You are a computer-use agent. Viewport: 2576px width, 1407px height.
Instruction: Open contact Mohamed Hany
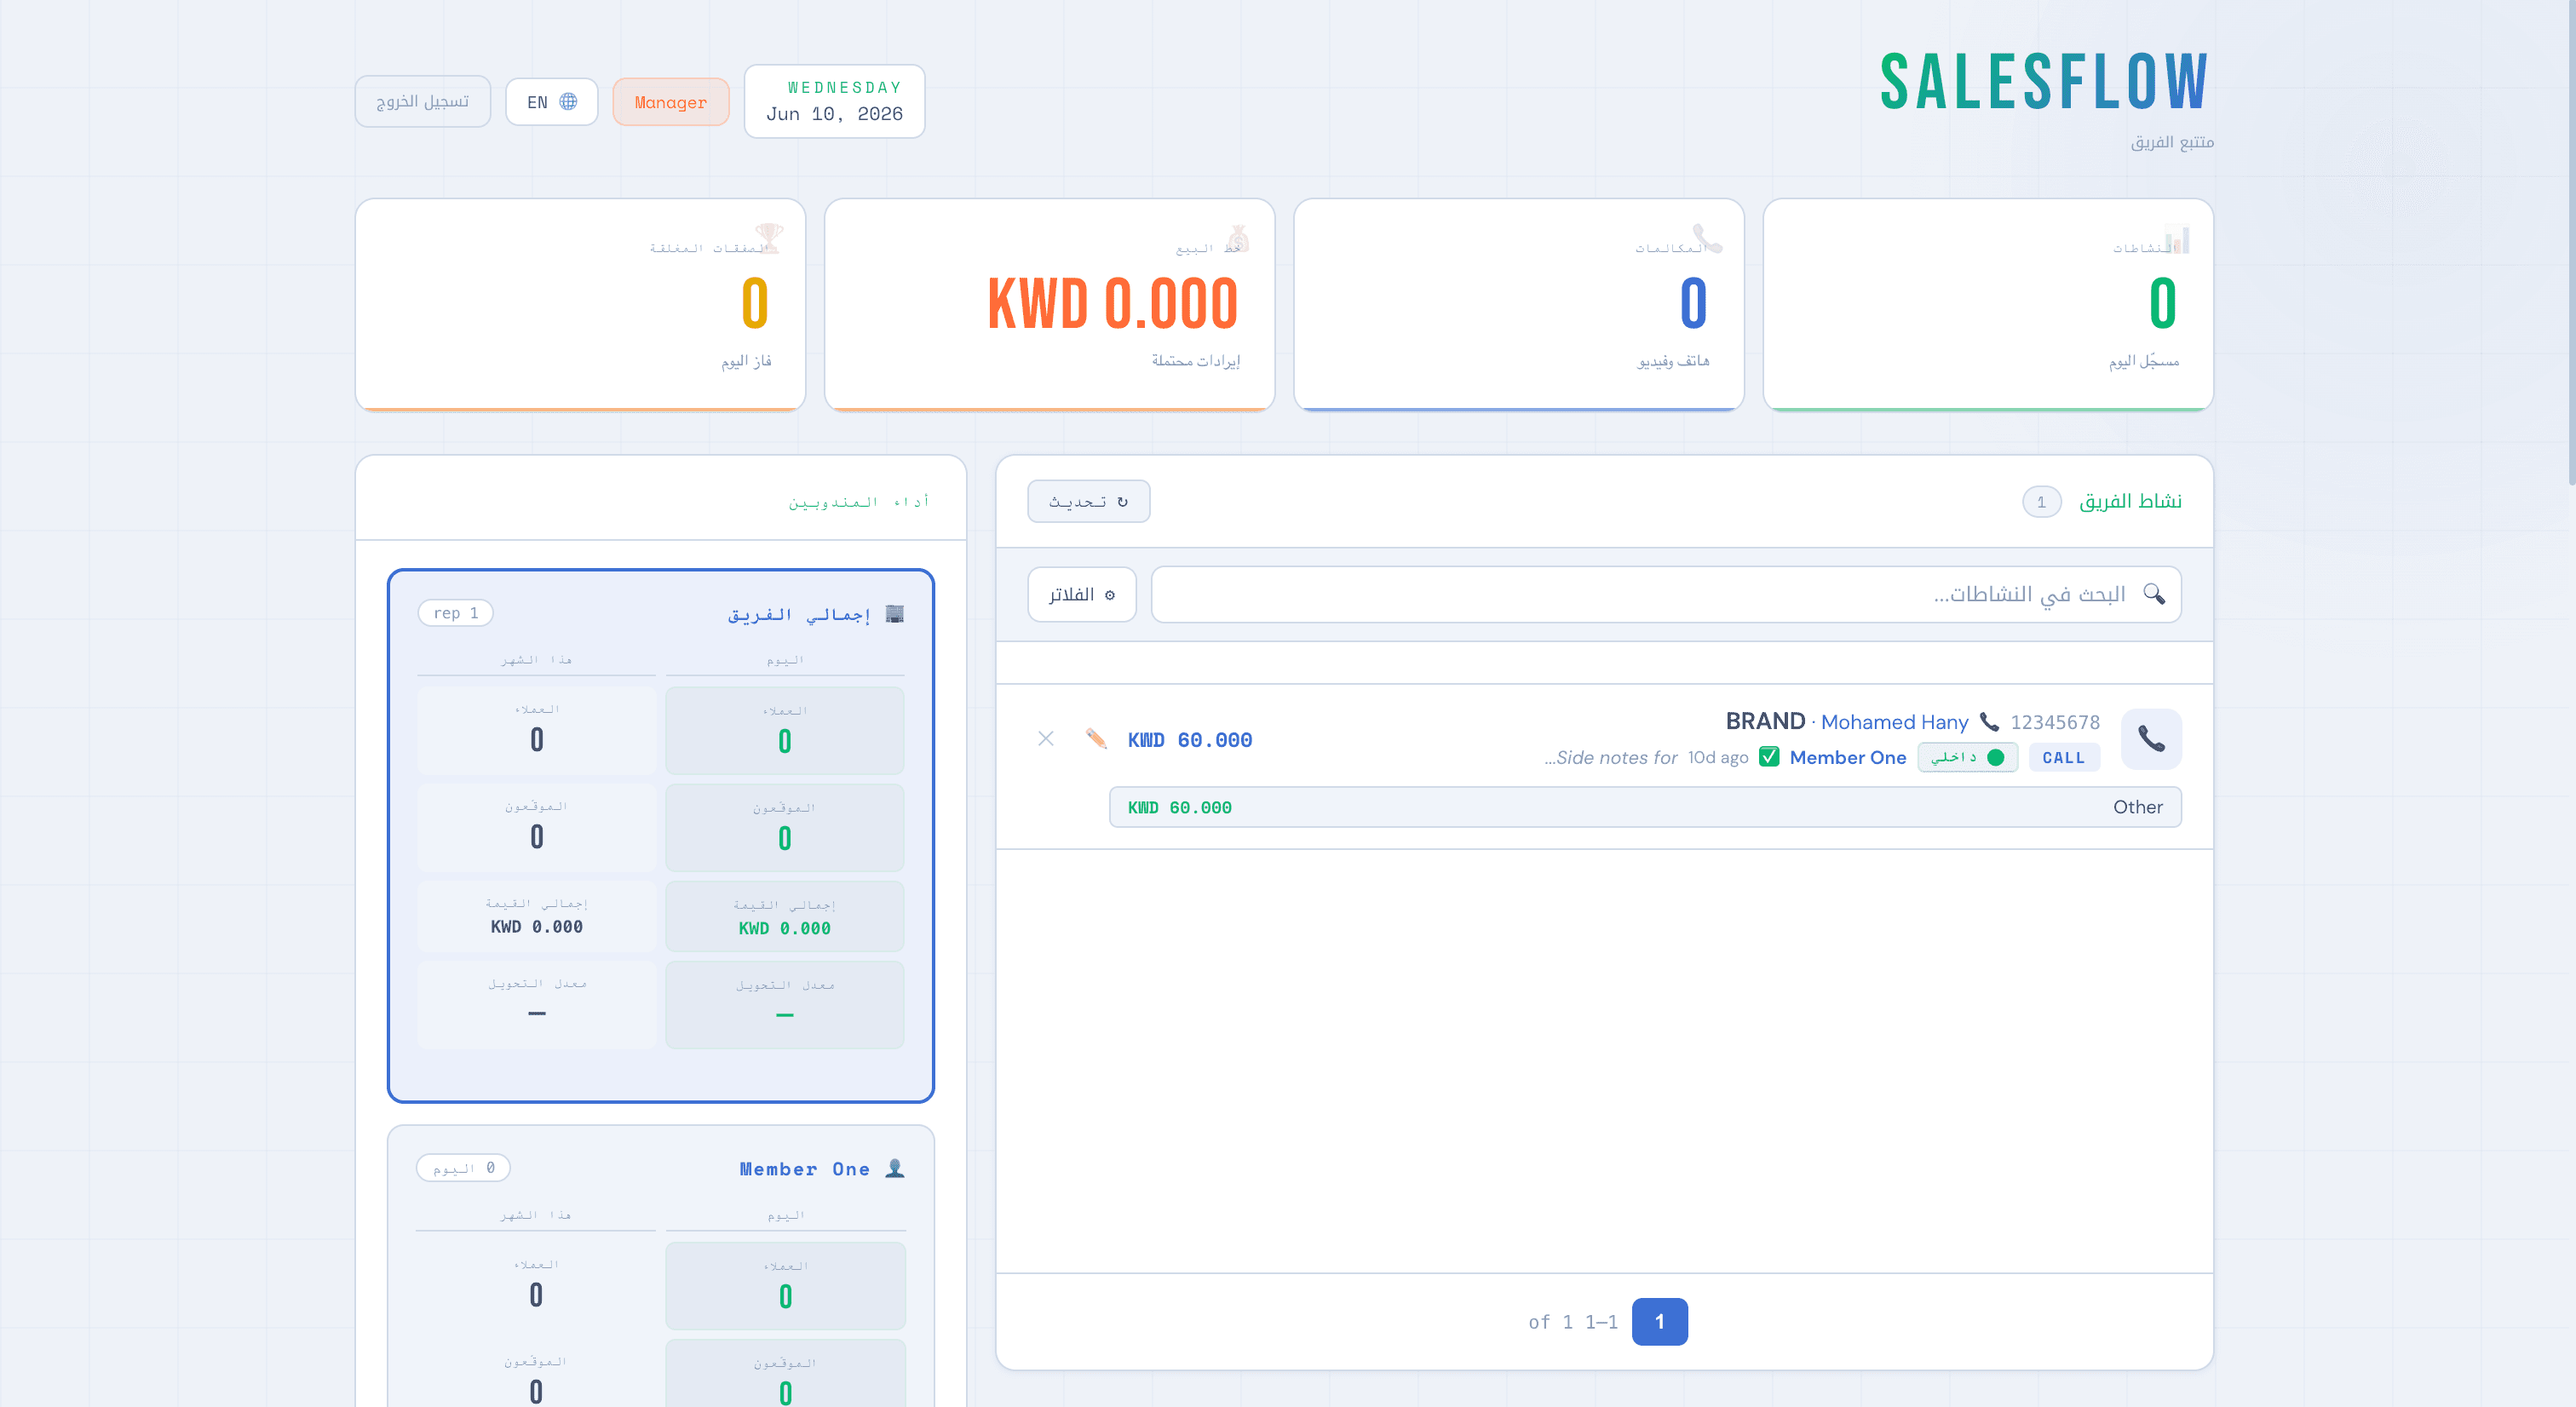[x=1894, y=721]
